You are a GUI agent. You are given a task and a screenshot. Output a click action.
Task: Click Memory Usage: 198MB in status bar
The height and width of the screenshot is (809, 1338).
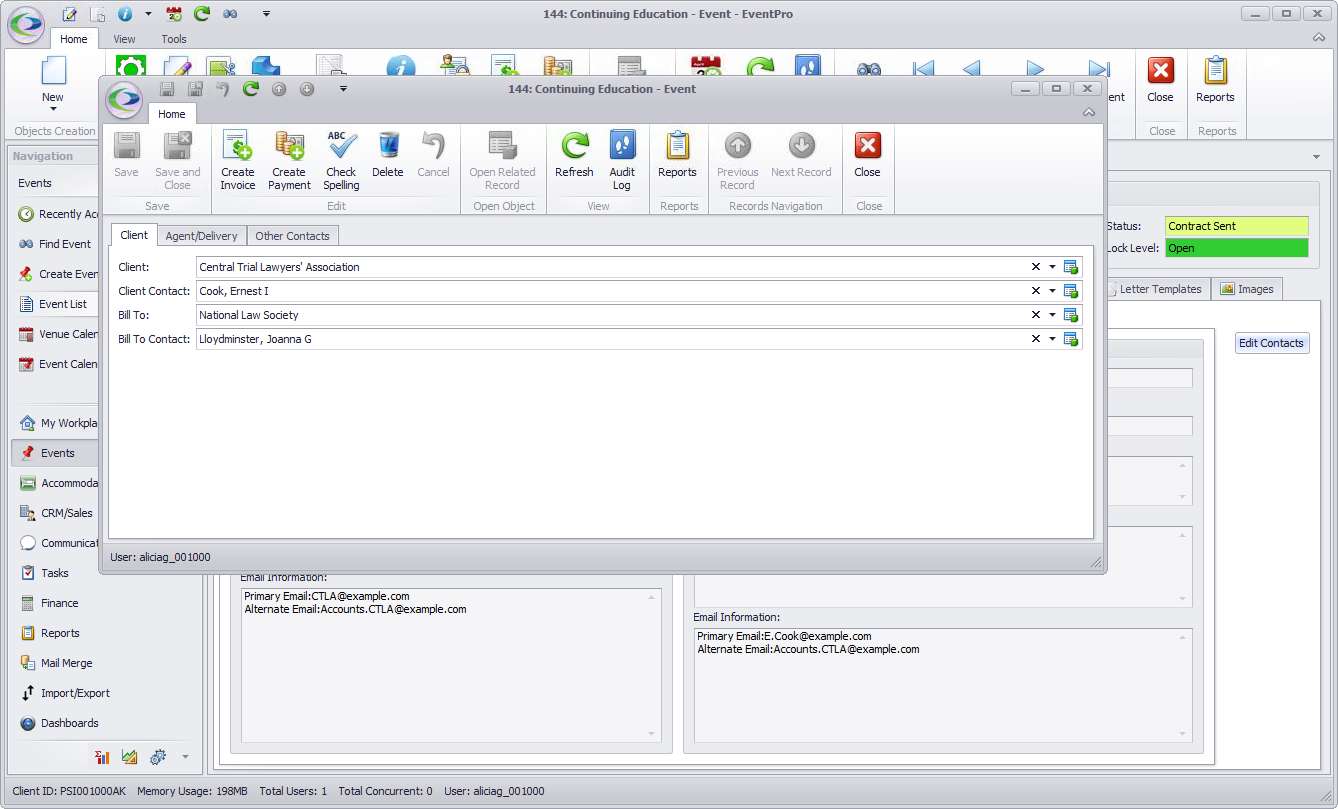pyautogui.click(x=191, y=791)
